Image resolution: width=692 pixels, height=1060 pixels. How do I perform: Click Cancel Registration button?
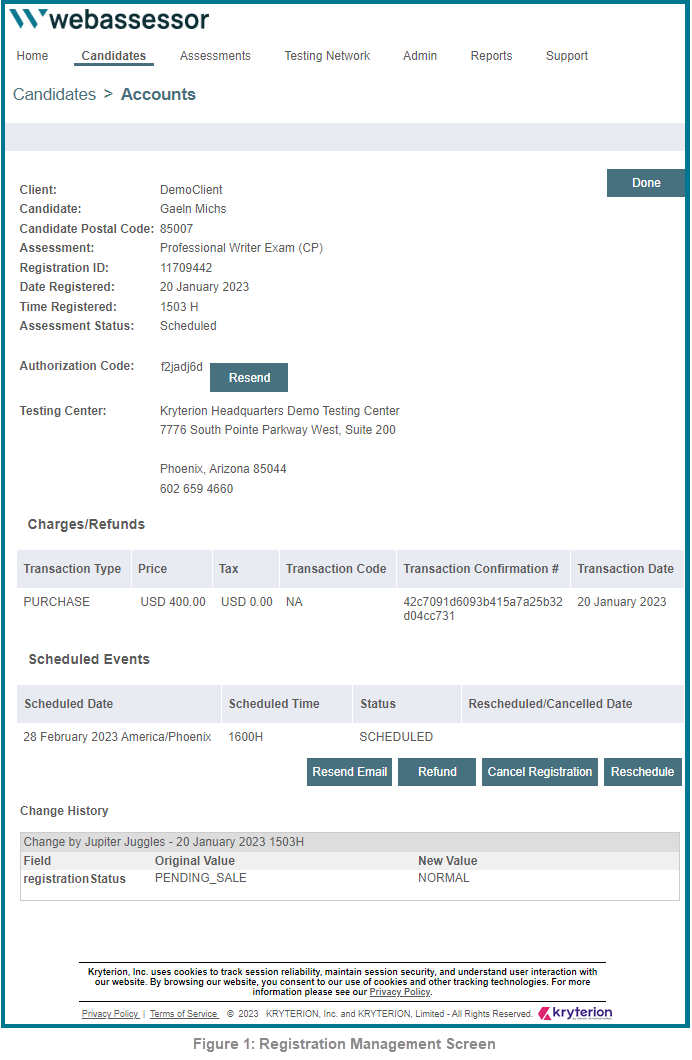540,772
